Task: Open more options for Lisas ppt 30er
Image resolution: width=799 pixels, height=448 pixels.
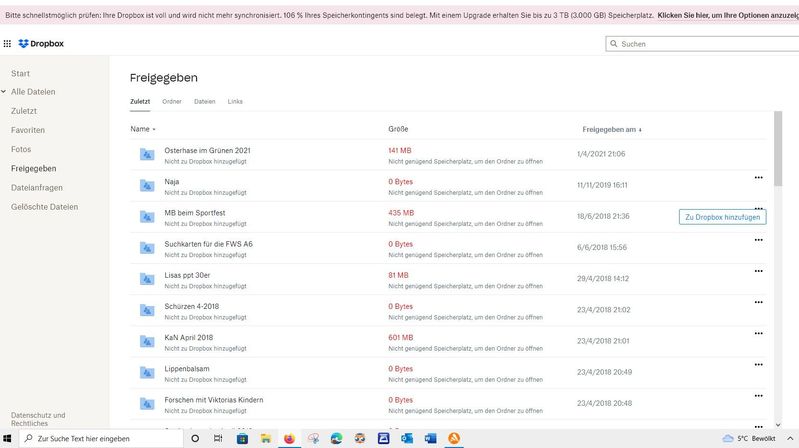Action: (x=758, y=271)
